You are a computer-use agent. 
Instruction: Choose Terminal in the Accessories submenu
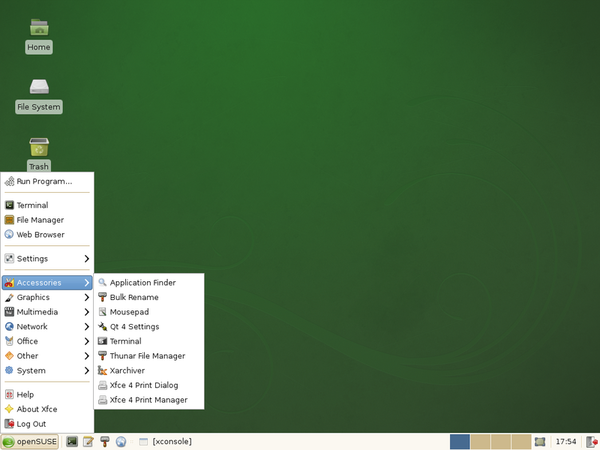click(x=148, y=341)
